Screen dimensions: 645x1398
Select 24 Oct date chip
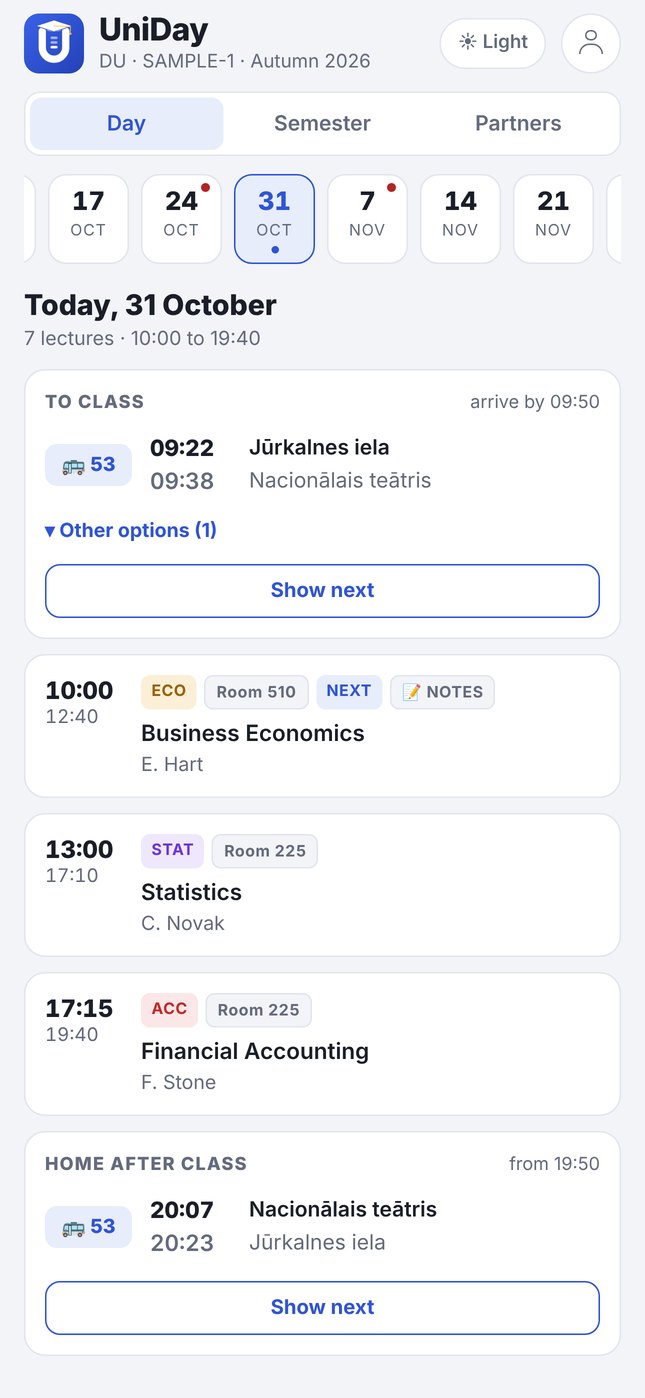pyautogui.click(x=181, y=219)
